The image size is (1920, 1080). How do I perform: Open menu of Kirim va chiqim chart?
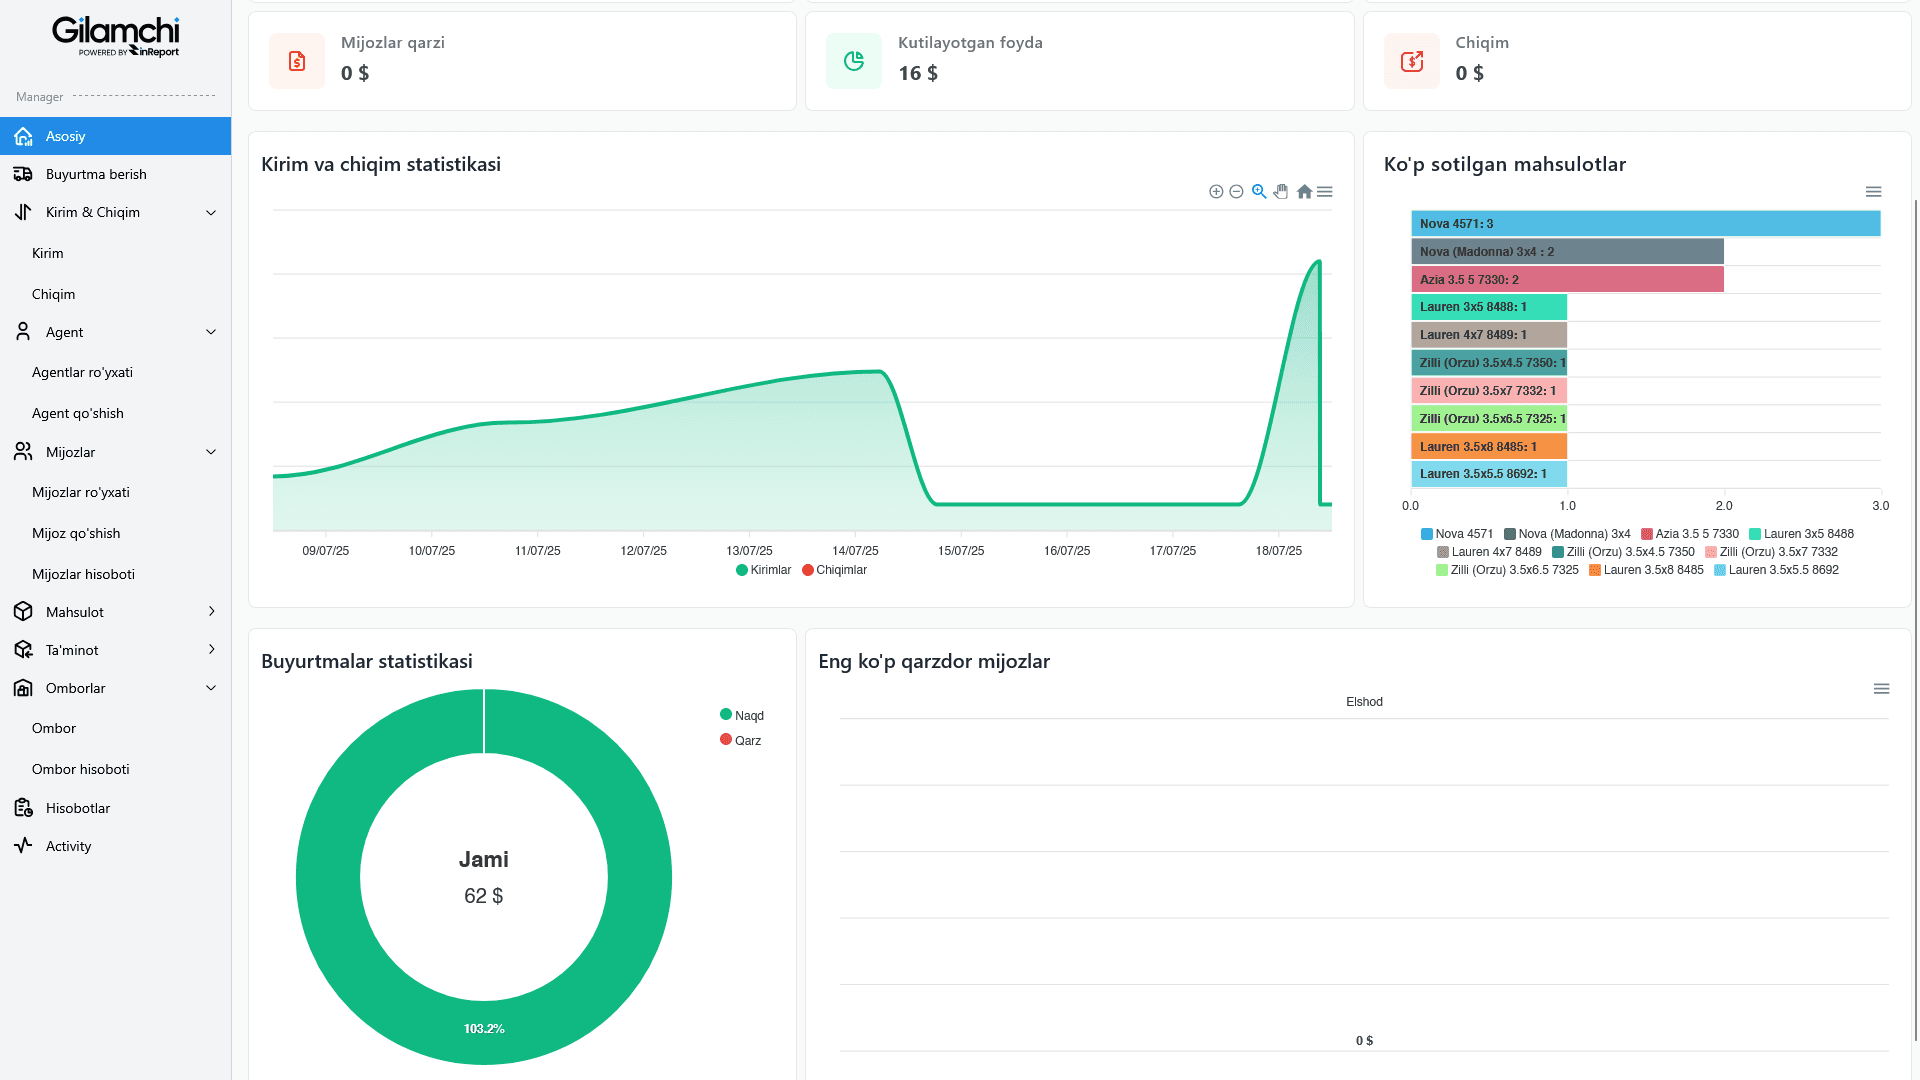coord(1325,192)
